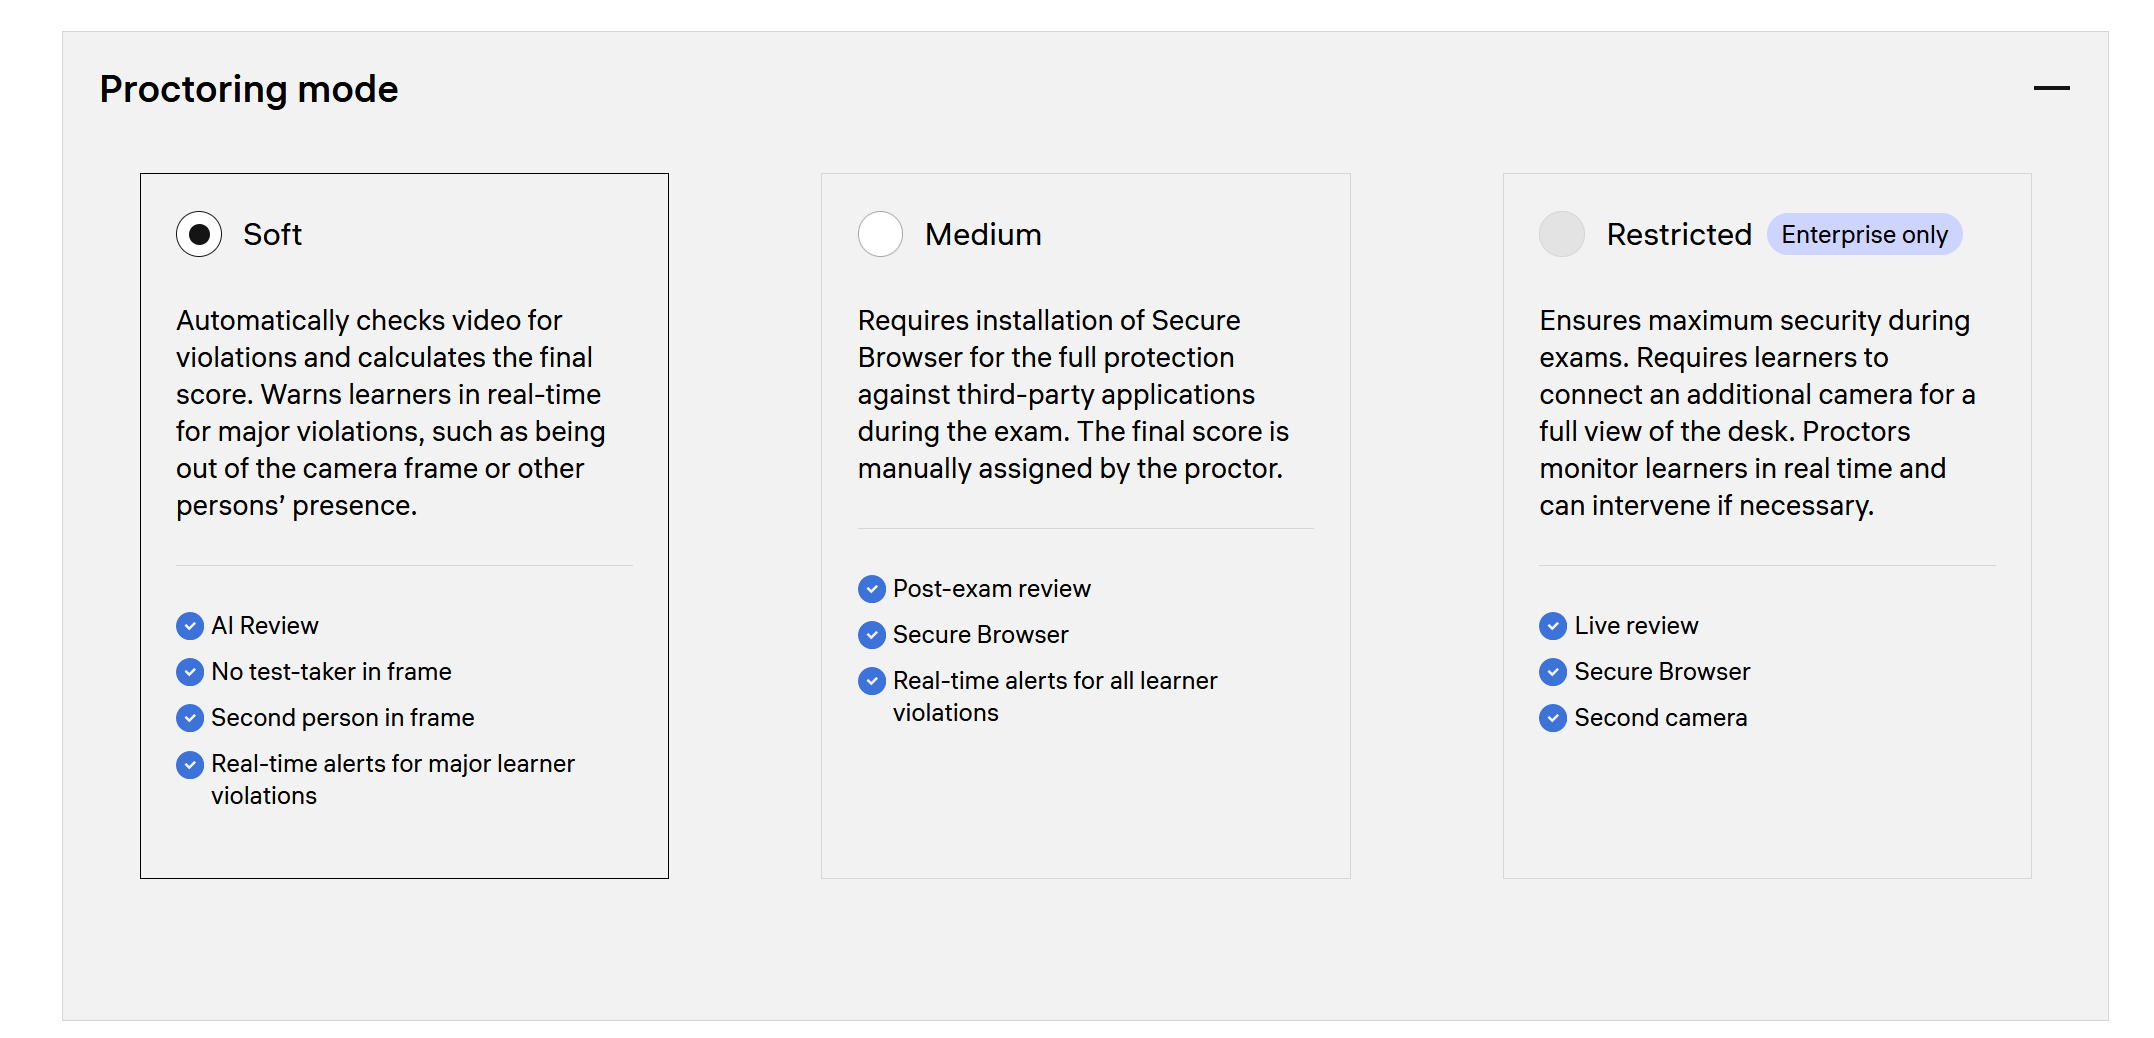Click checkmark beside Real-time alerts for all violations

(872, 681)
